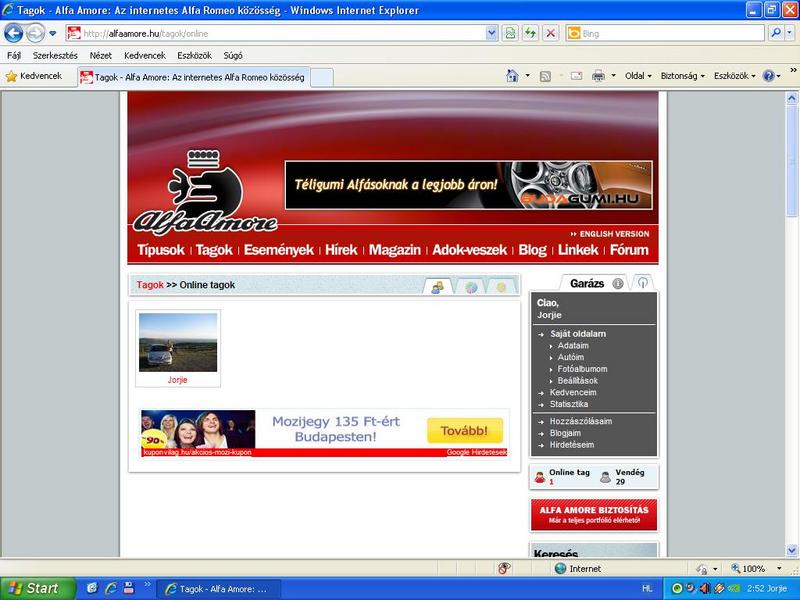Go back with the browser Back arrow
Screen dimensions: 800x600
13,34
